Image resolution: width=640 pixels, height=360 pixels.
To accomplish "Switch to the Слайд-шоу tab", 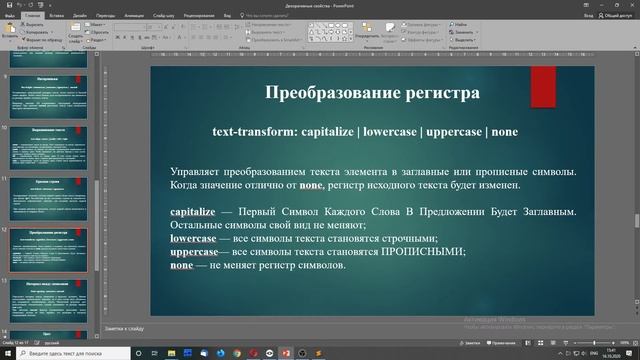I will coord(163,16).
